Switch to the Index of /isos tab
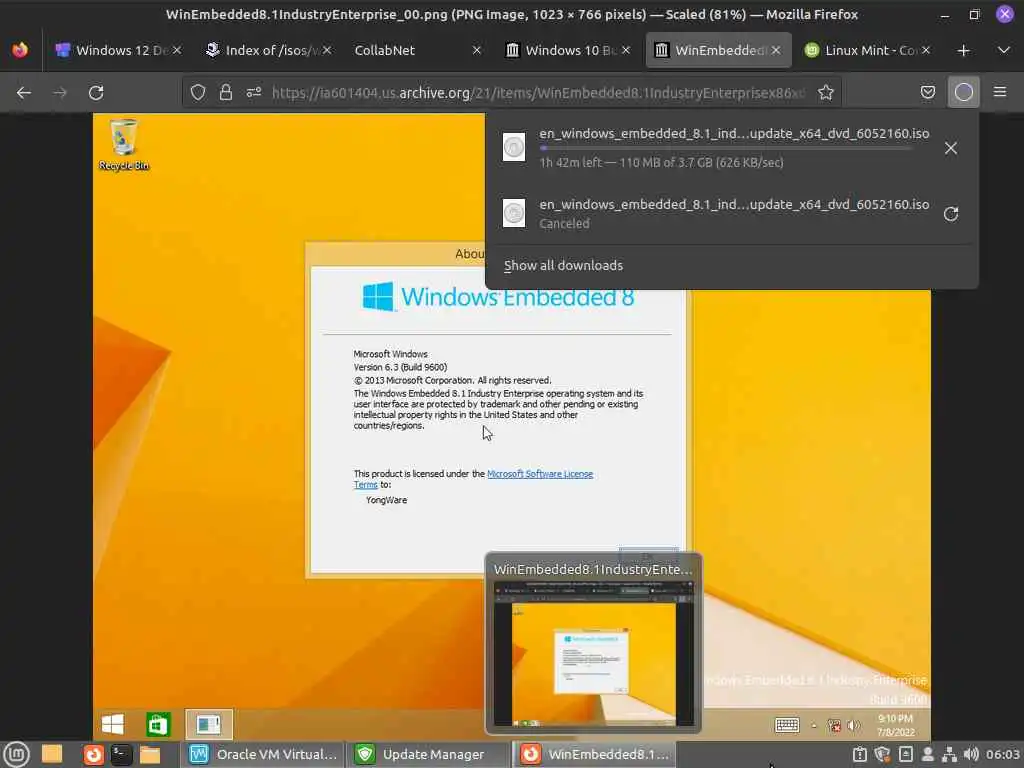This screenshot has width=1024, height=768. 268,50
